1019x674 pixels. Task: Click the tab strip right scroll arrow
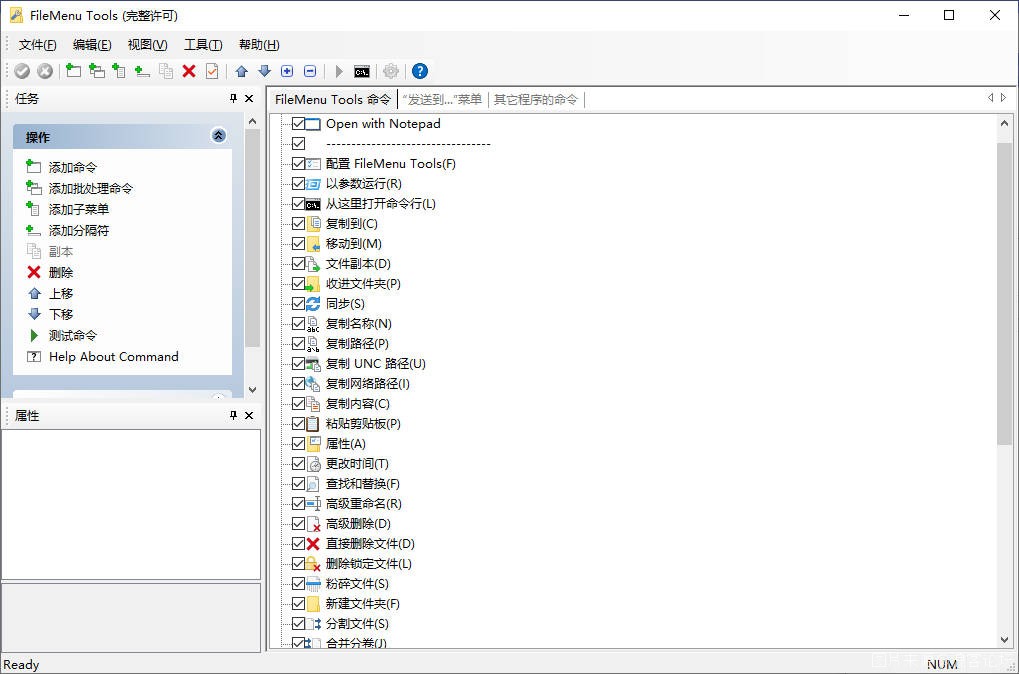pyautogui.click(x=1003, y=97)
